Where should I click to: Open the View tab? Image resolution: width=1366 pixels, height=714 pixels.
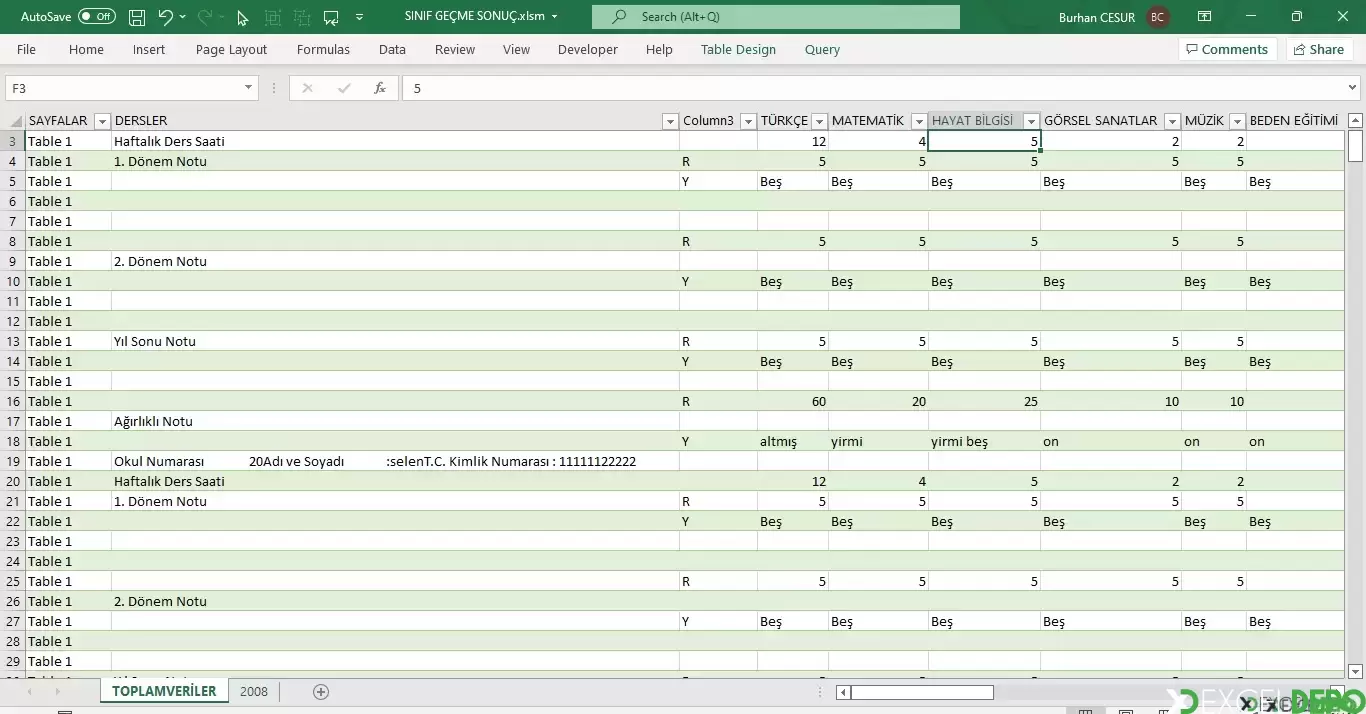pos(516,49)
